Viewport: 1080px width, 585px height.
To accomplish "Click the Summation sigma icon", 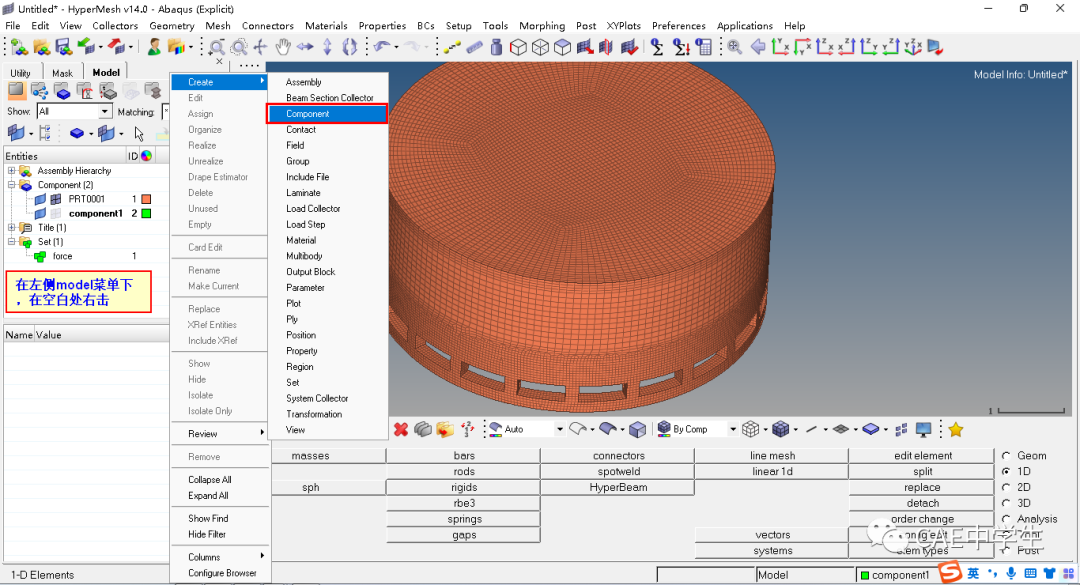I will pos(657,47).
